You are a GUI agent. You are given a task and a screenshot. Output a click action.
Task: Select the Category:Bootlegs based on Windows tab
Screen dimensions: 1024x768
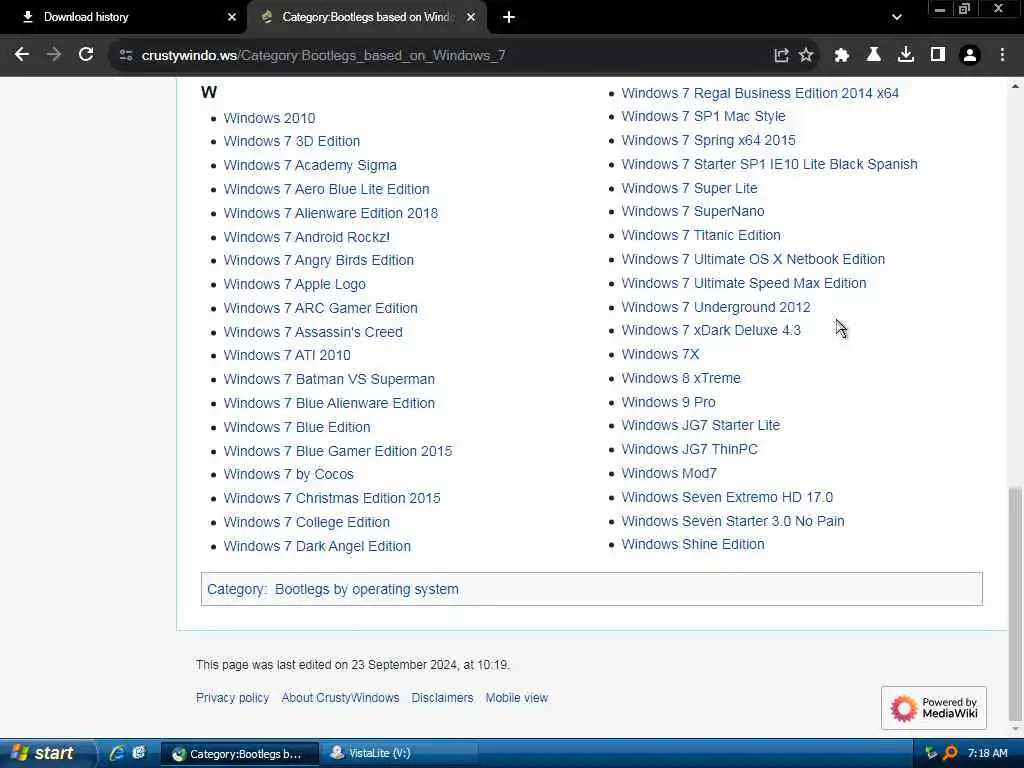click(367, 18)
